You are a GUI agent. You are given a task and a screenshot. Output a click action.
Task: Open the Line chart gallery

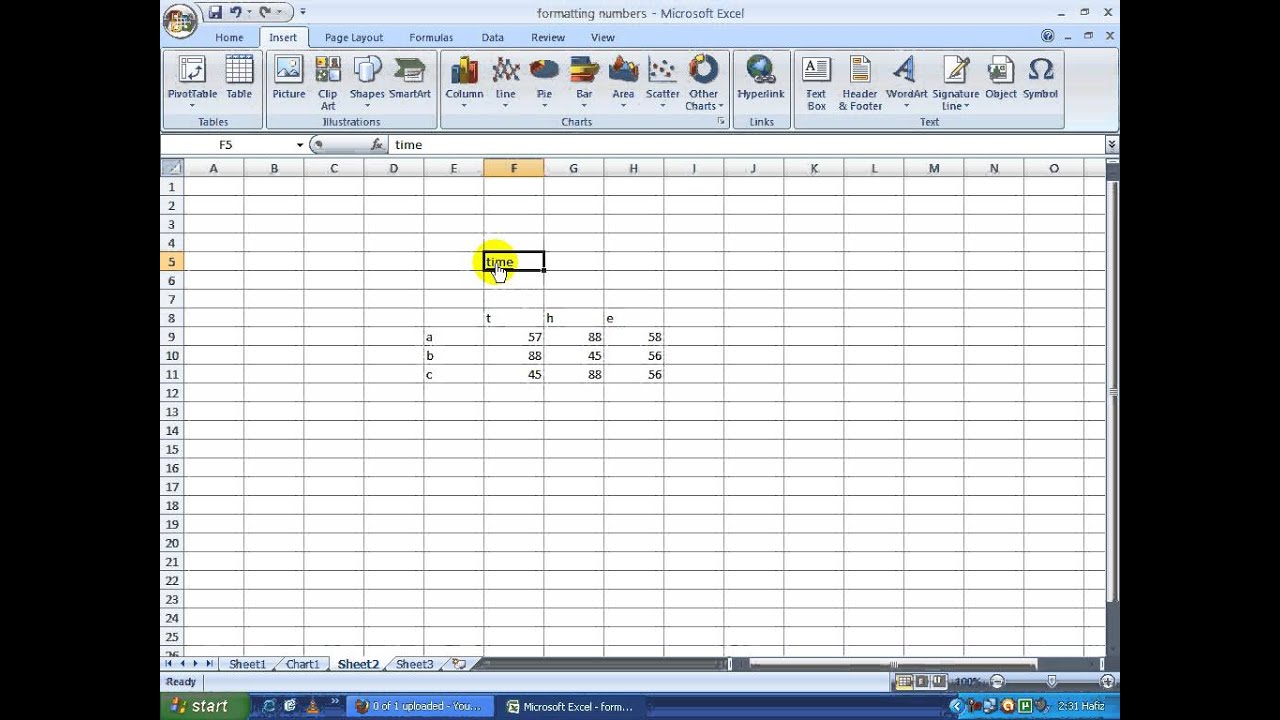coord(506,81)
